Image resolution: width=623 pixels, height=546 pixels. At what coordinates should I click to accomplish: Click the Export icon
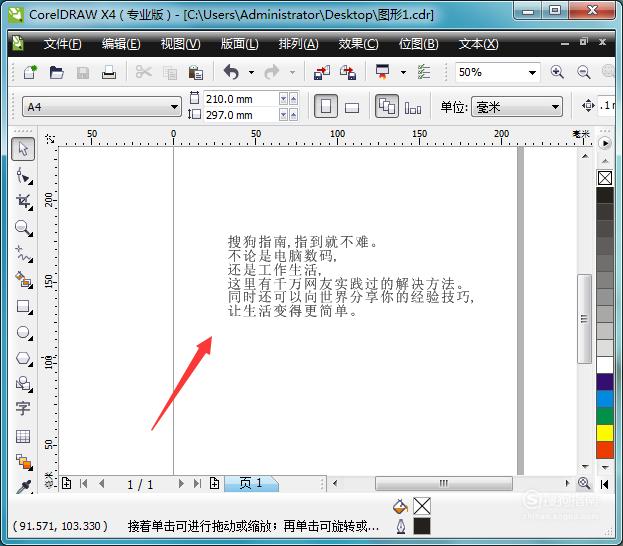coord(348,72)
